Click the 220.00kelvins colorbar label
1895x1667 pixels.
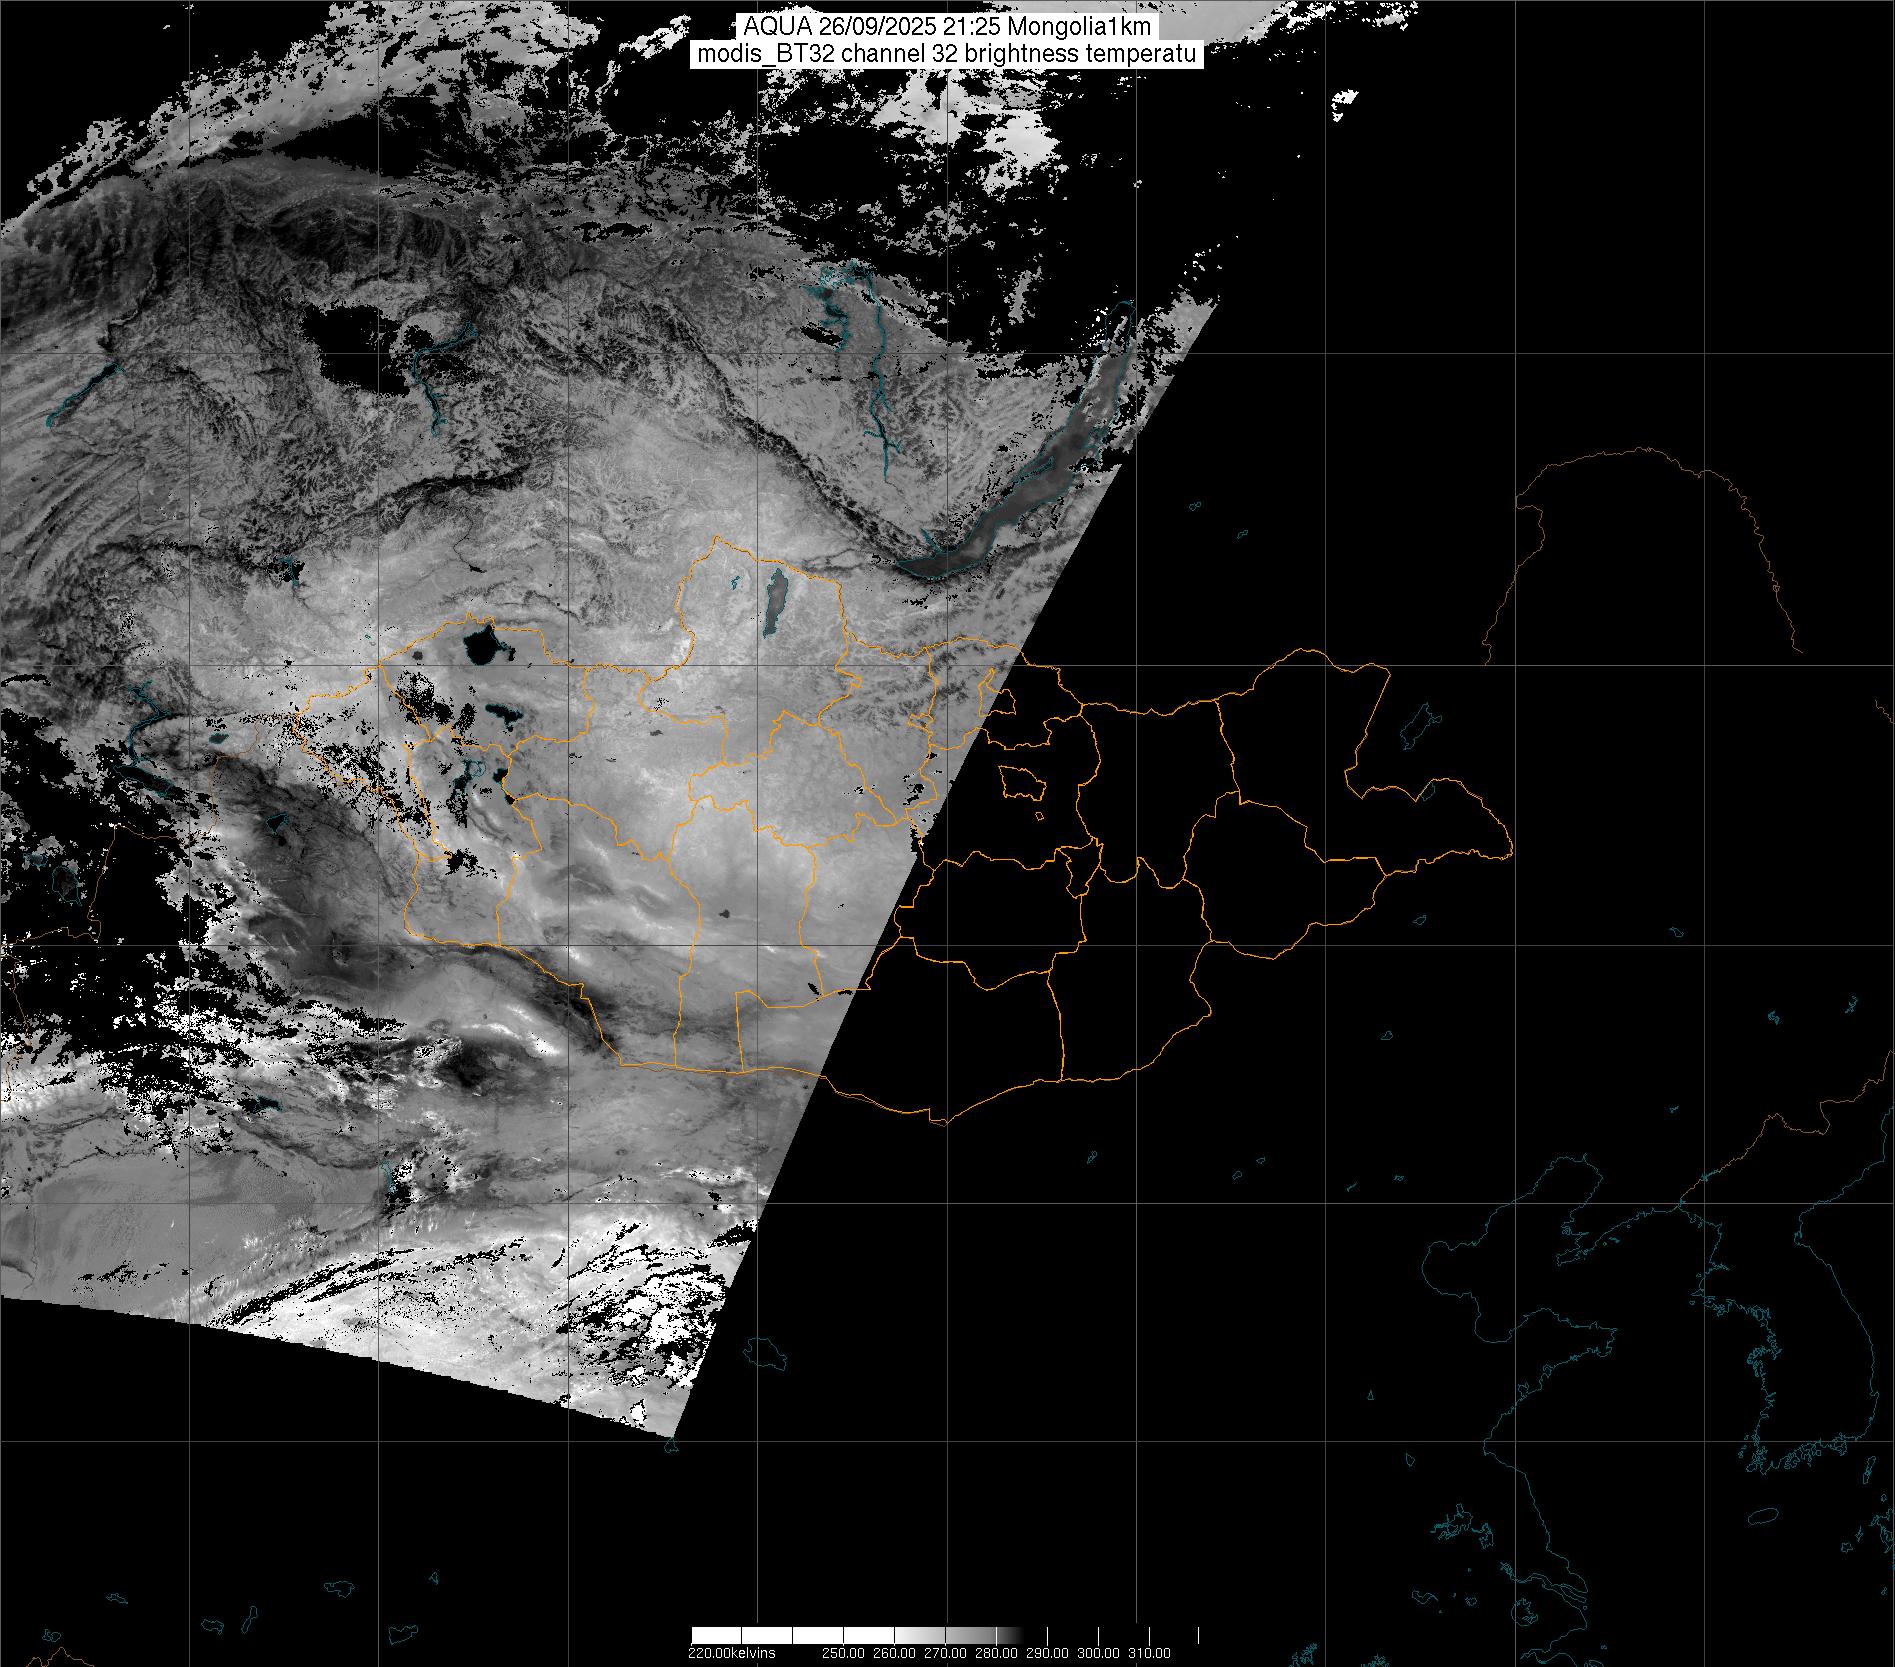(x=731, y=1653)
